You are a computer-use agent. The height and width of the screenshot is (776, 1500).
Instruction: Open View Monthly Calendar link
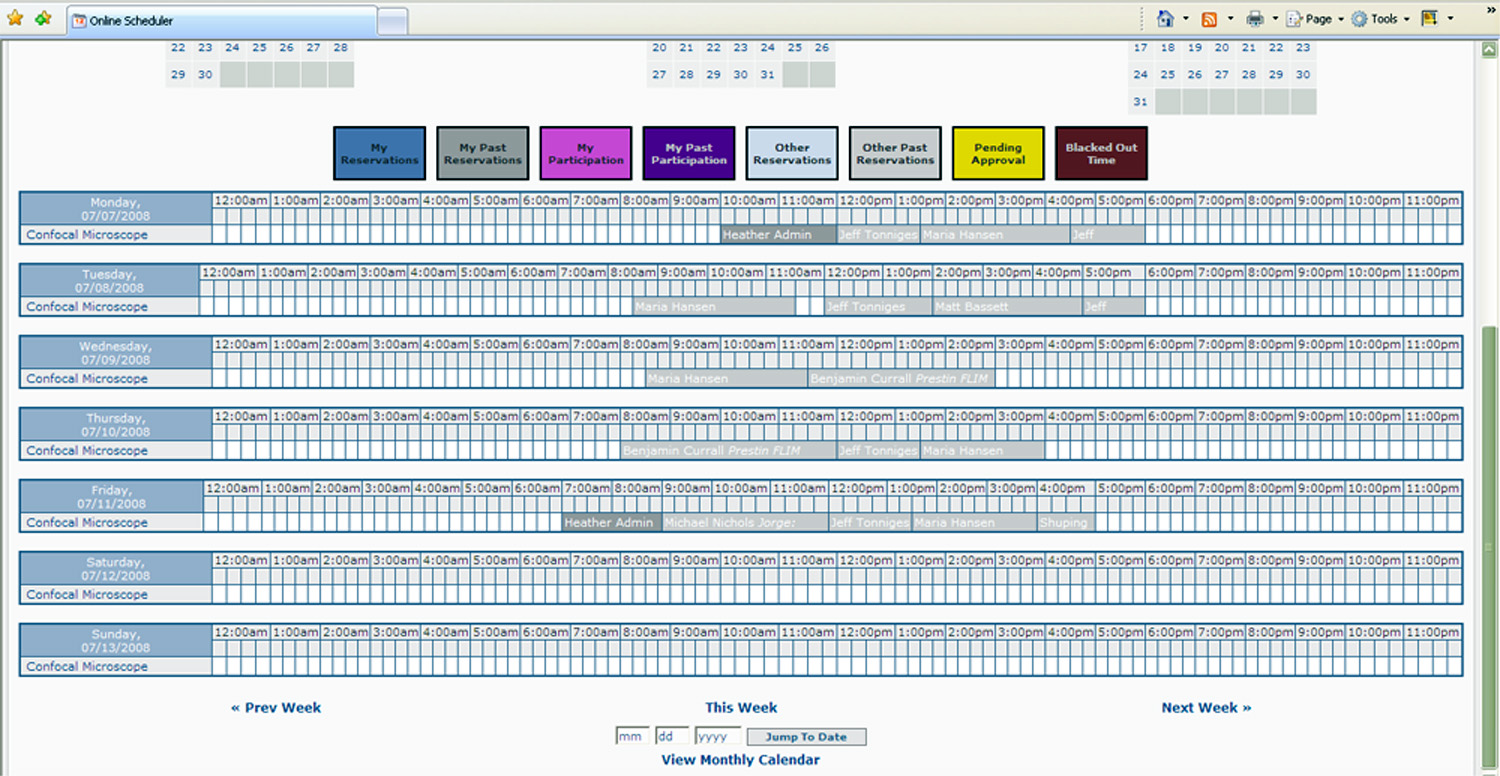(x=740, y=760)
